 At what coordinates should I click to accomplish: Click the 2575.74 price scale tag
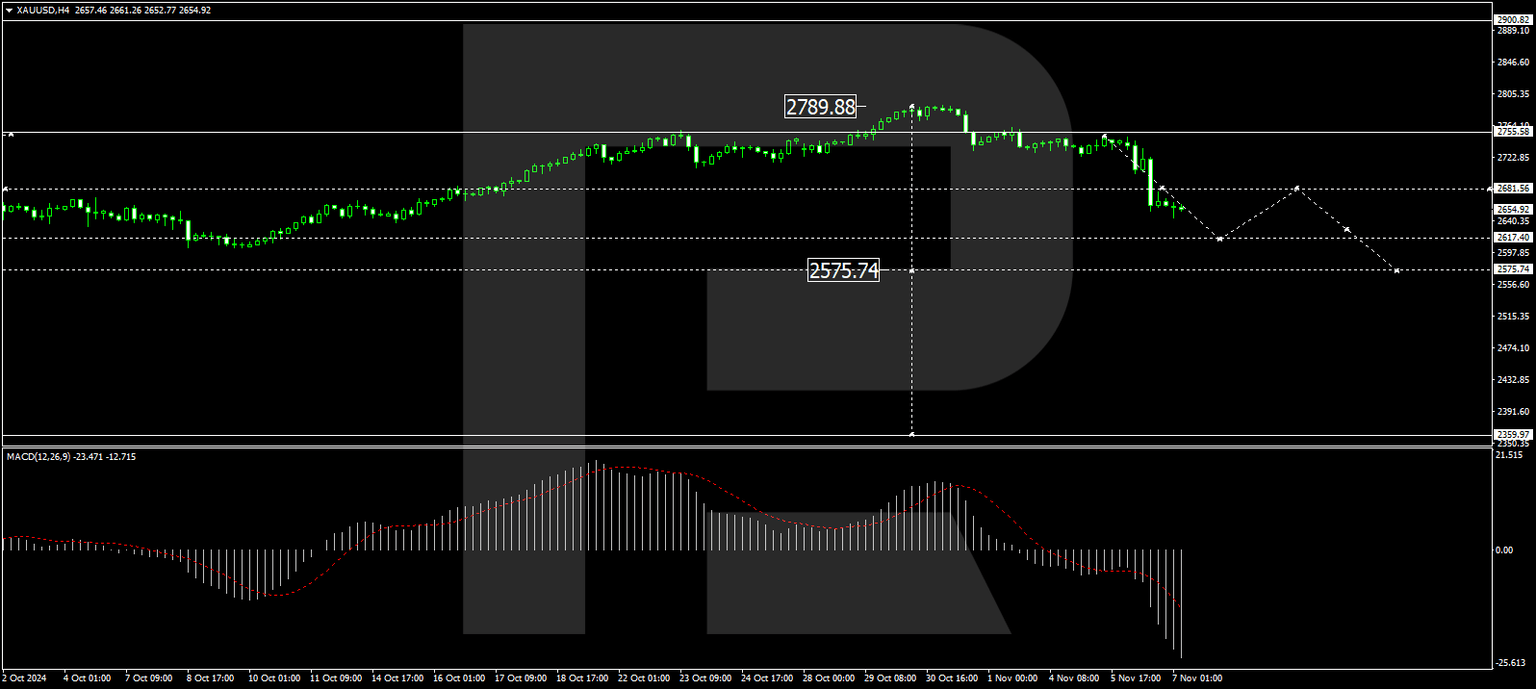[x=1513, y=269]
